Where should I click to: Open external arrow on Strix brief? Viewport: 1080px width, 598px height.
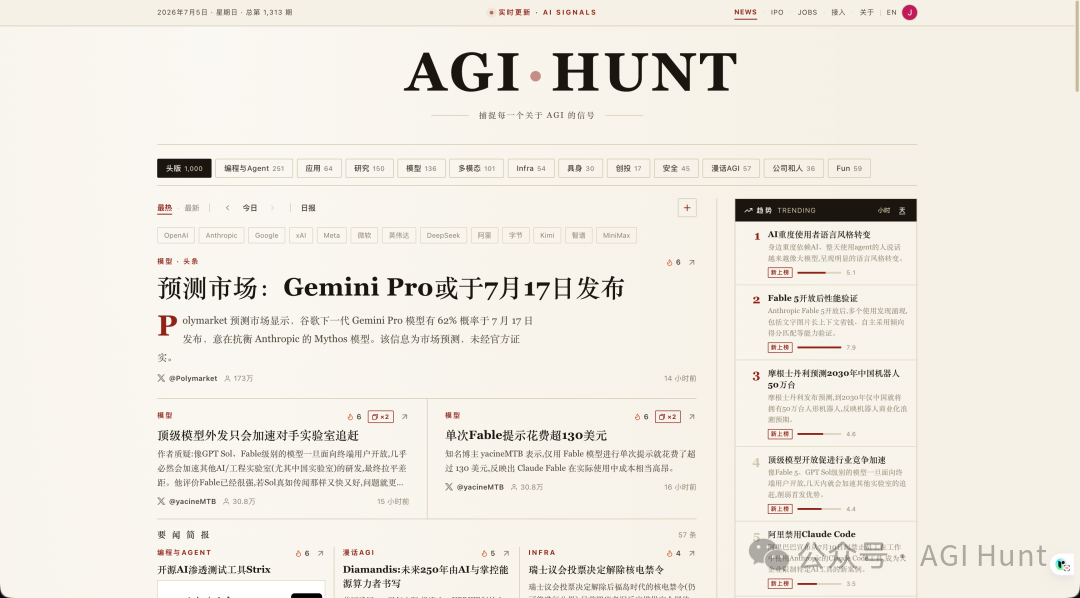(320, 553)
